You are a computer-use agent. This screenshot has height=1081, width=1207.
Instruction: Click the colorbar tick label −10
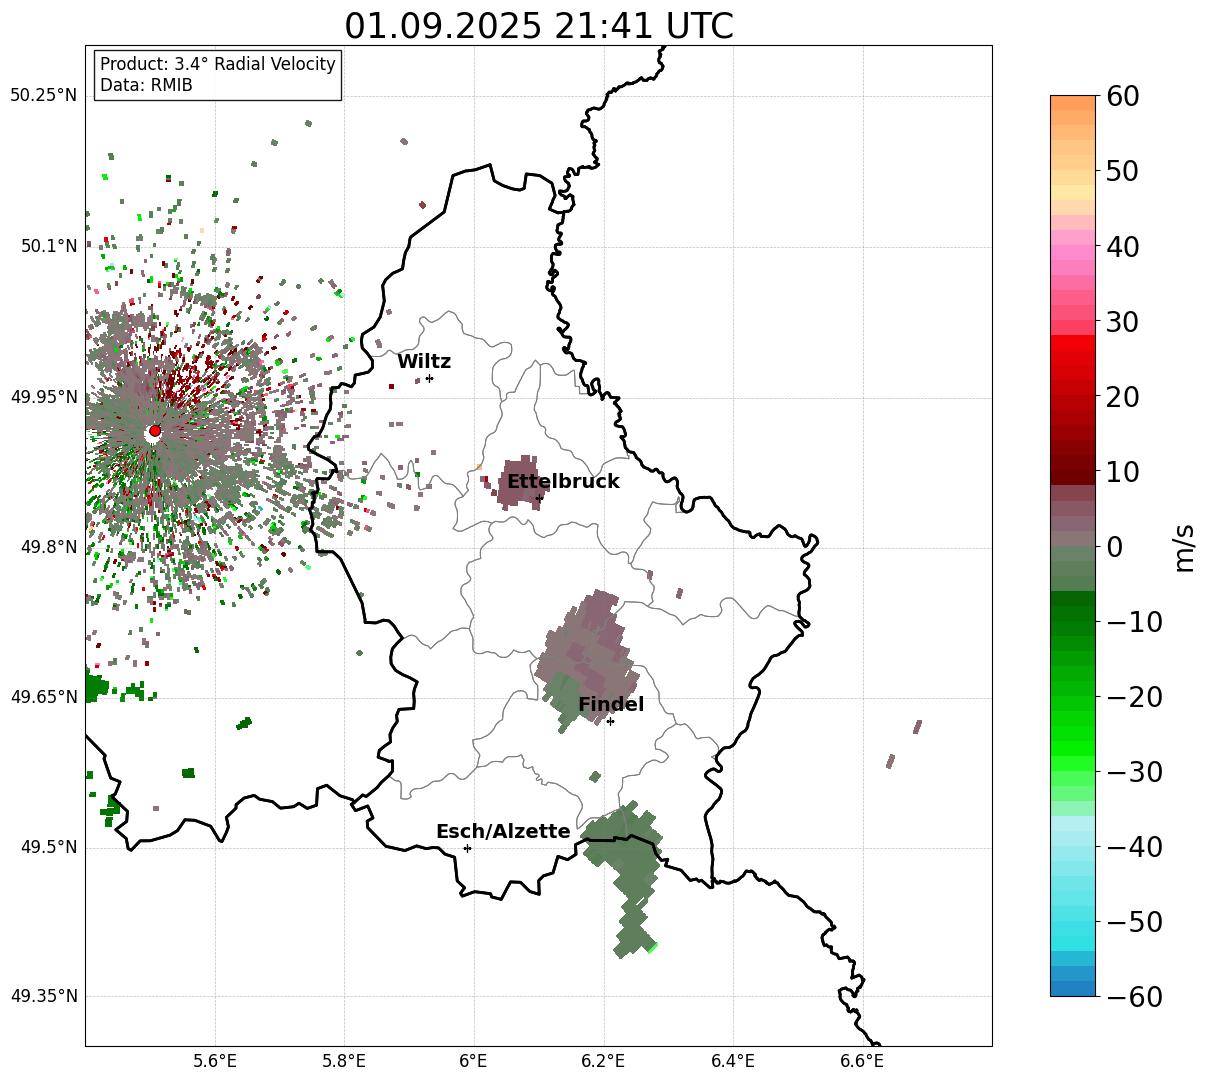tap(1134, 622)
